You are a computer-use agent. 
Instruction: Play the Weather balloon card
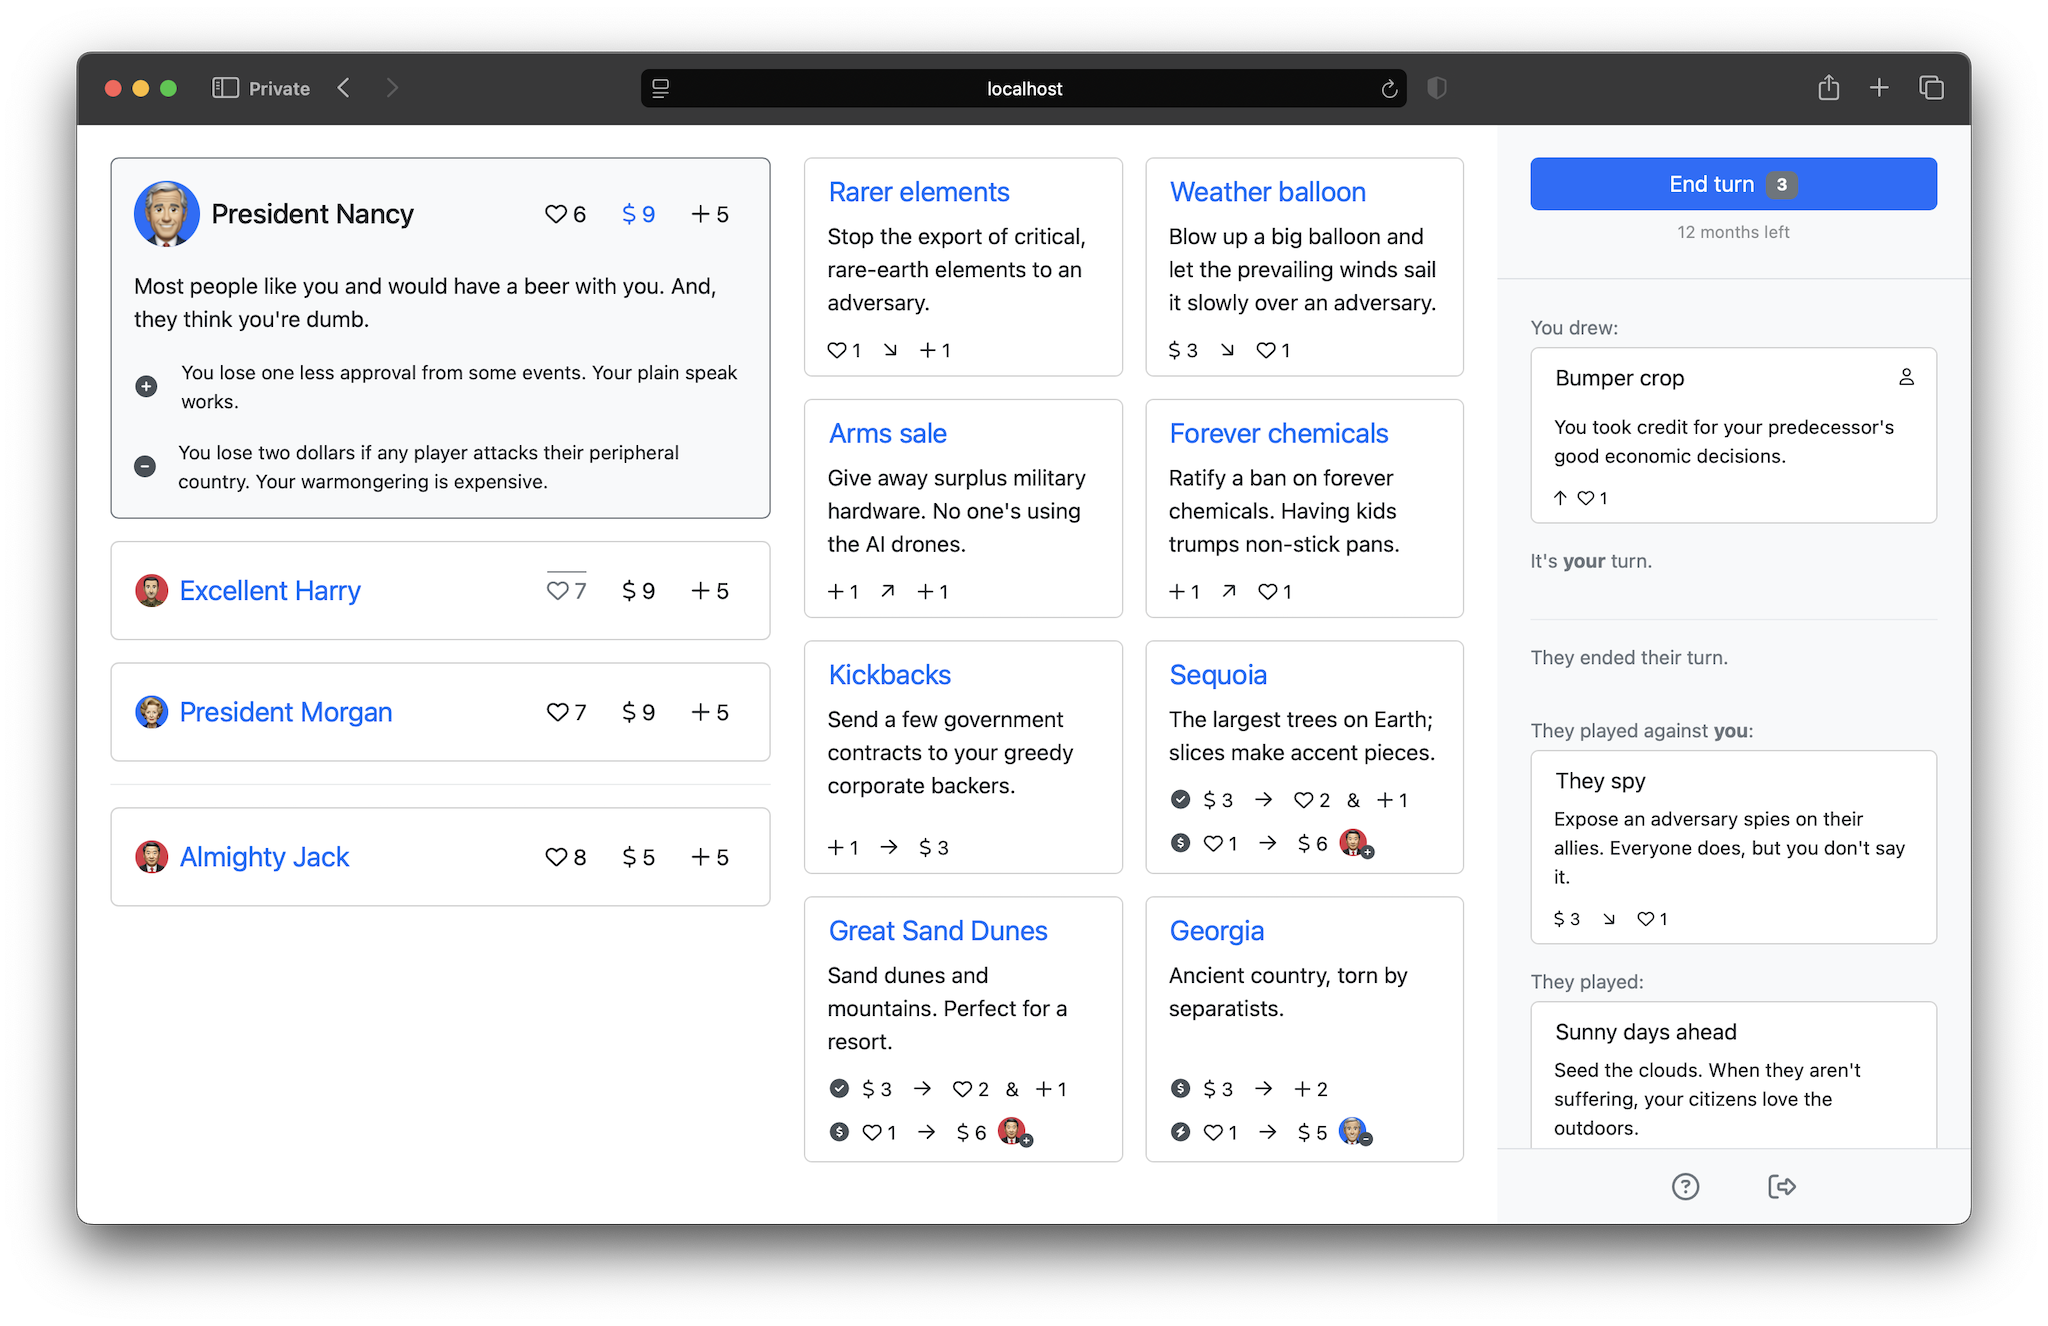(1267, 192)
